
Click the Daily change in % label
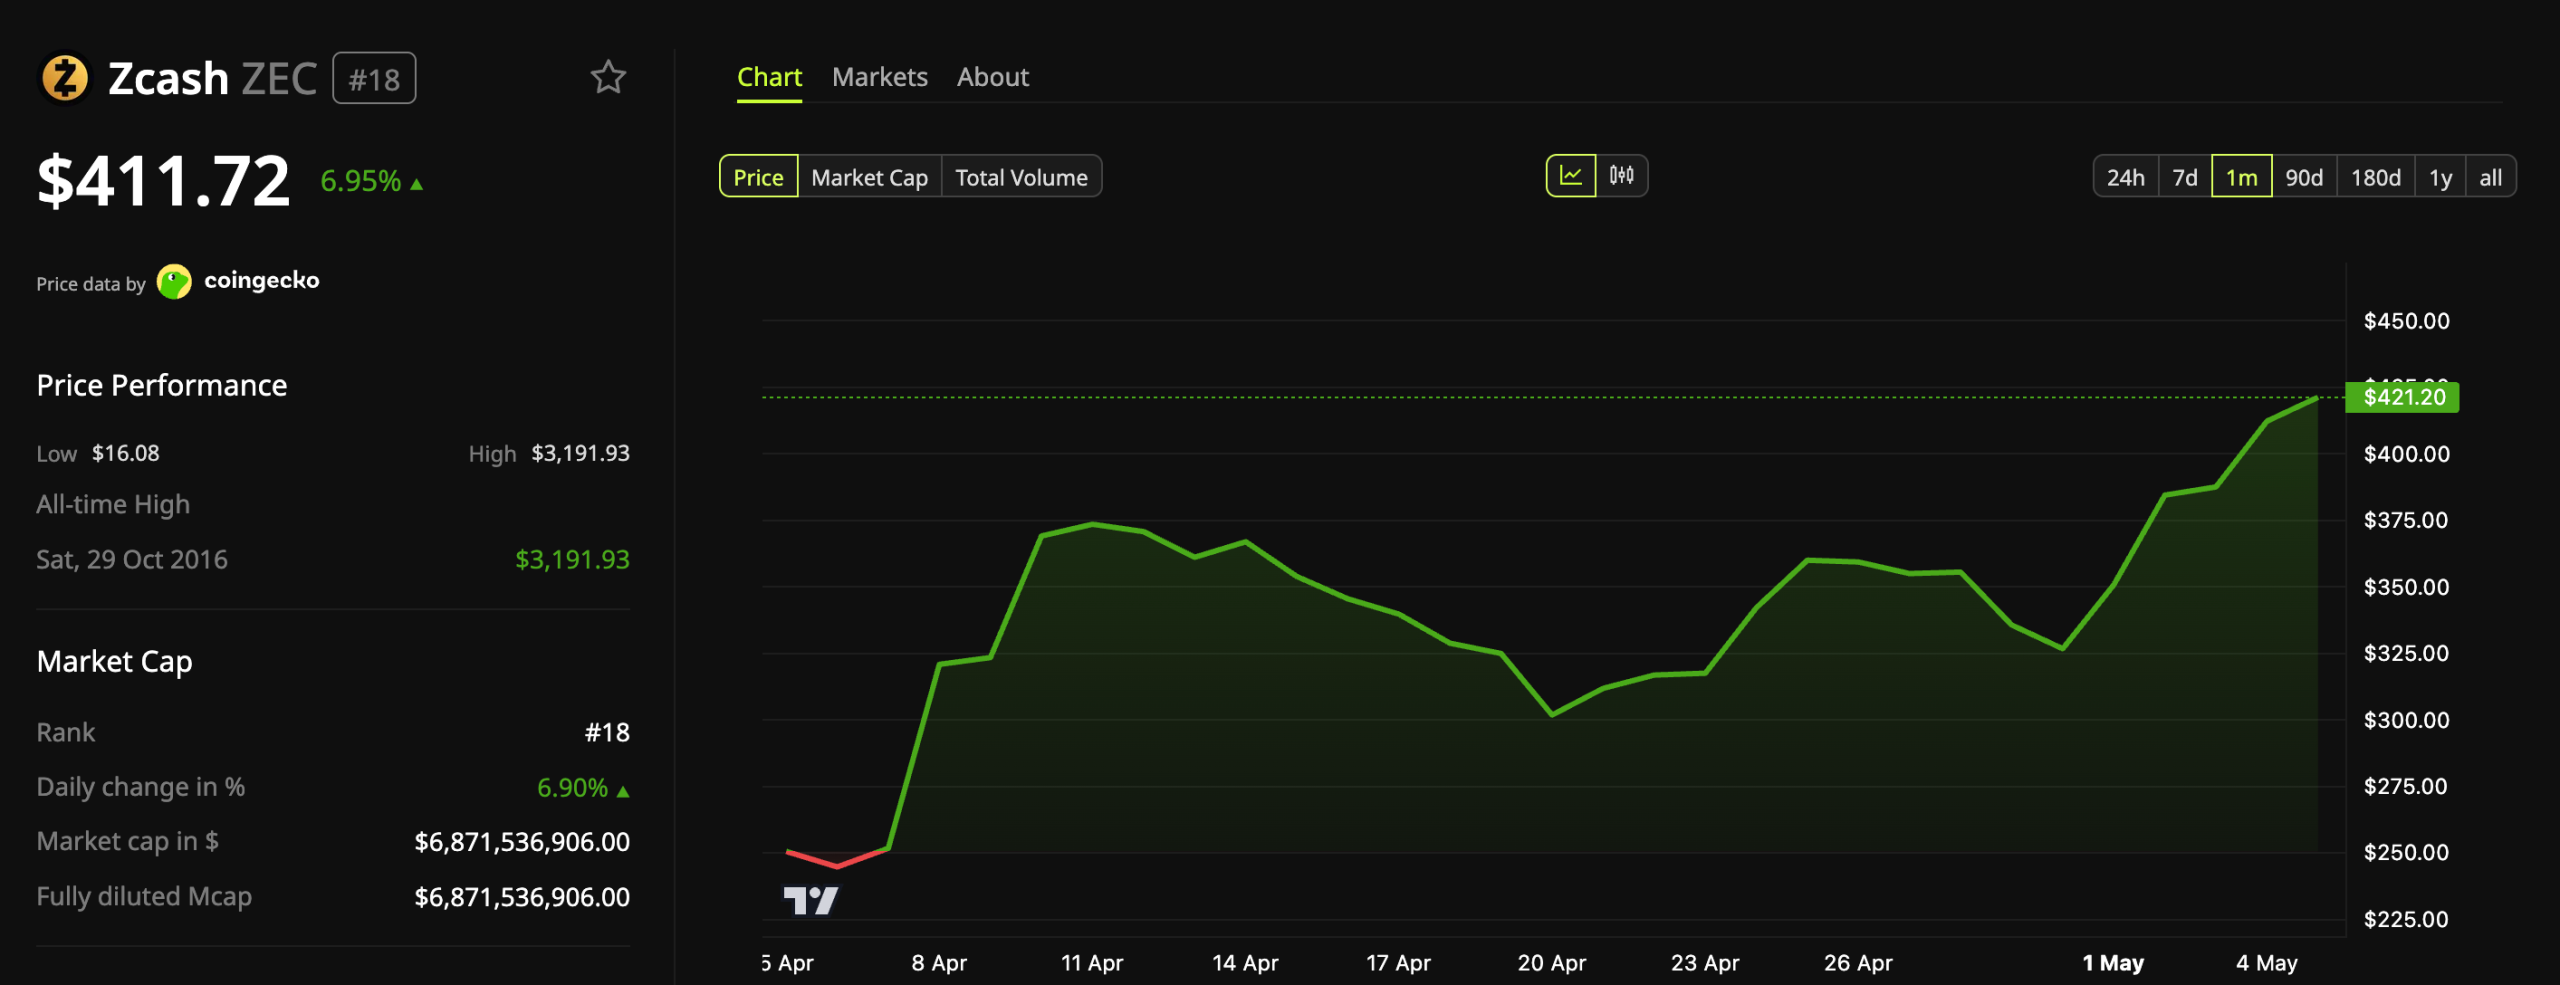coord(141,787)
